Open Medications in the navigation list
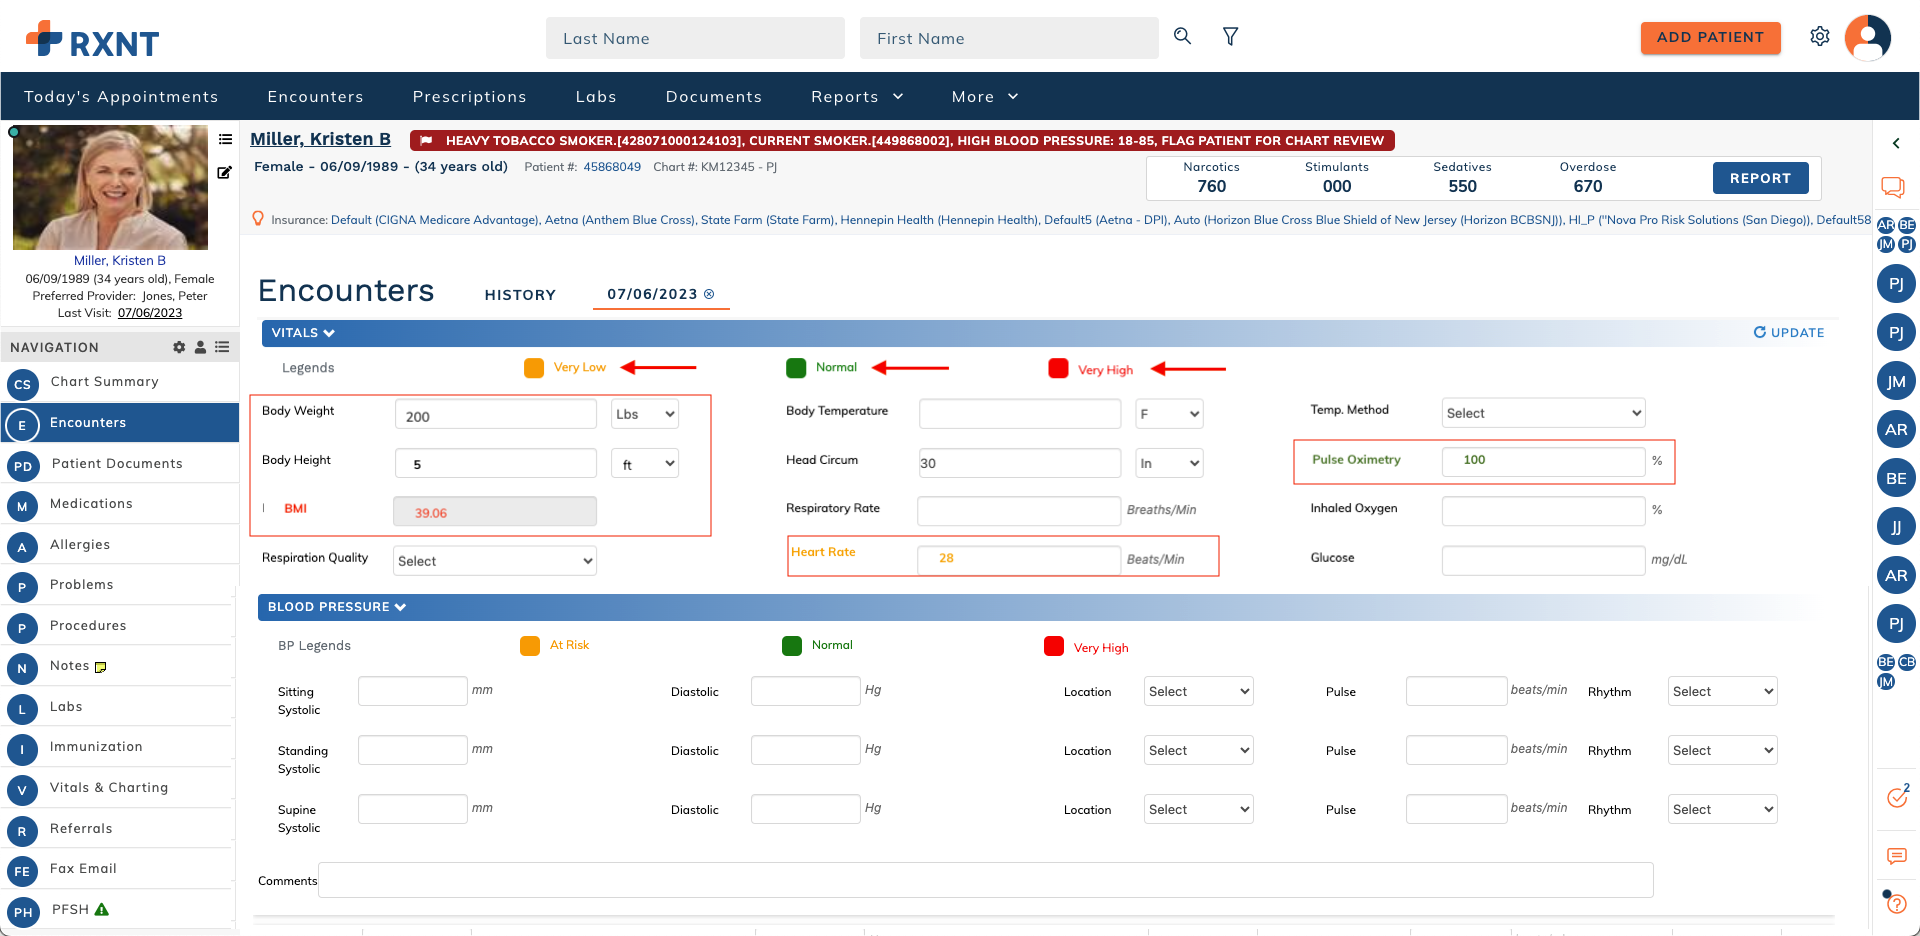 tap(91, 504)
